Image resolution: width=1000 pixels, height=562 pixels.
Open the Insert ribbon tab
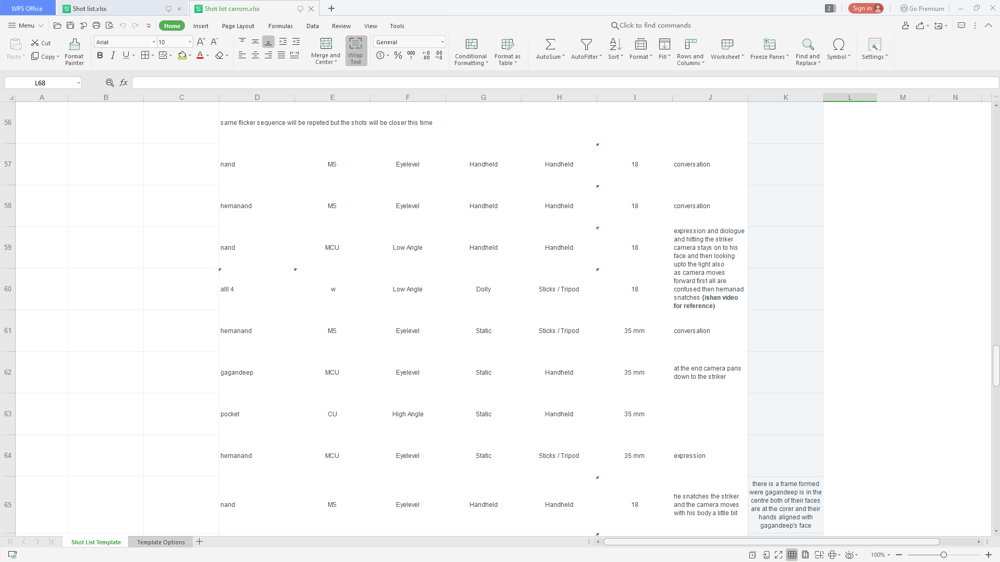coord(201,26)
